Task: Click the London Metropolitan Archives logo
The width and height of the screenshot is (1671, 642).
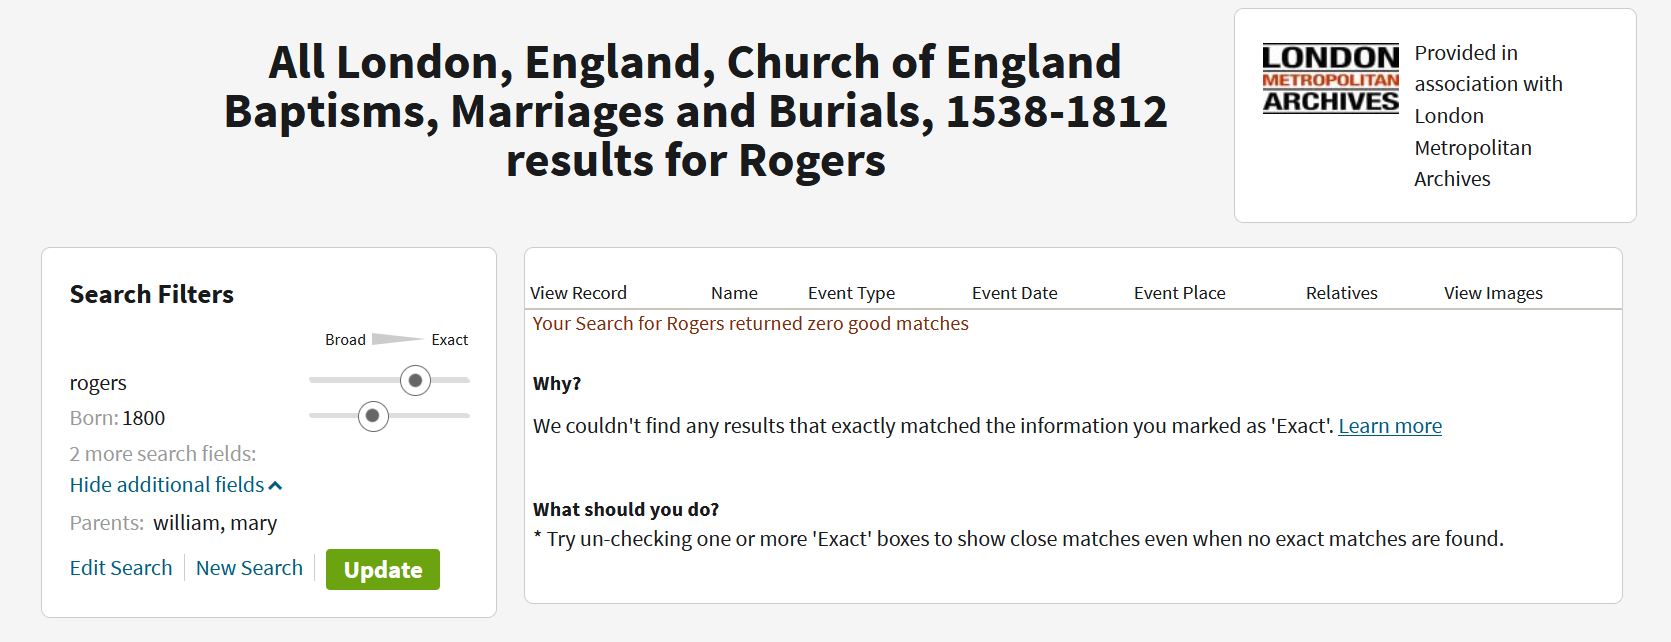Action: point(1330,79)
